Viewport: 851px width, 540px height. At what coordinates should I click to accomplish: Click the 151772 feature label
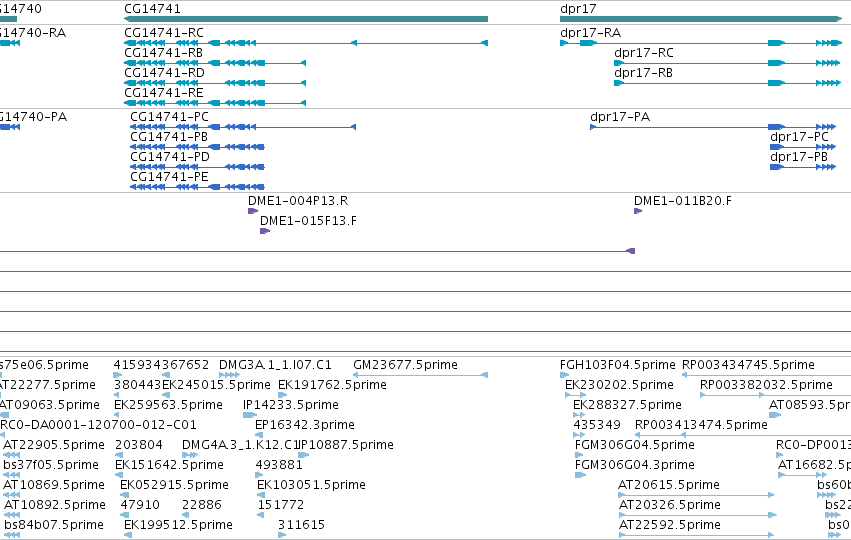tap(281, 505)
